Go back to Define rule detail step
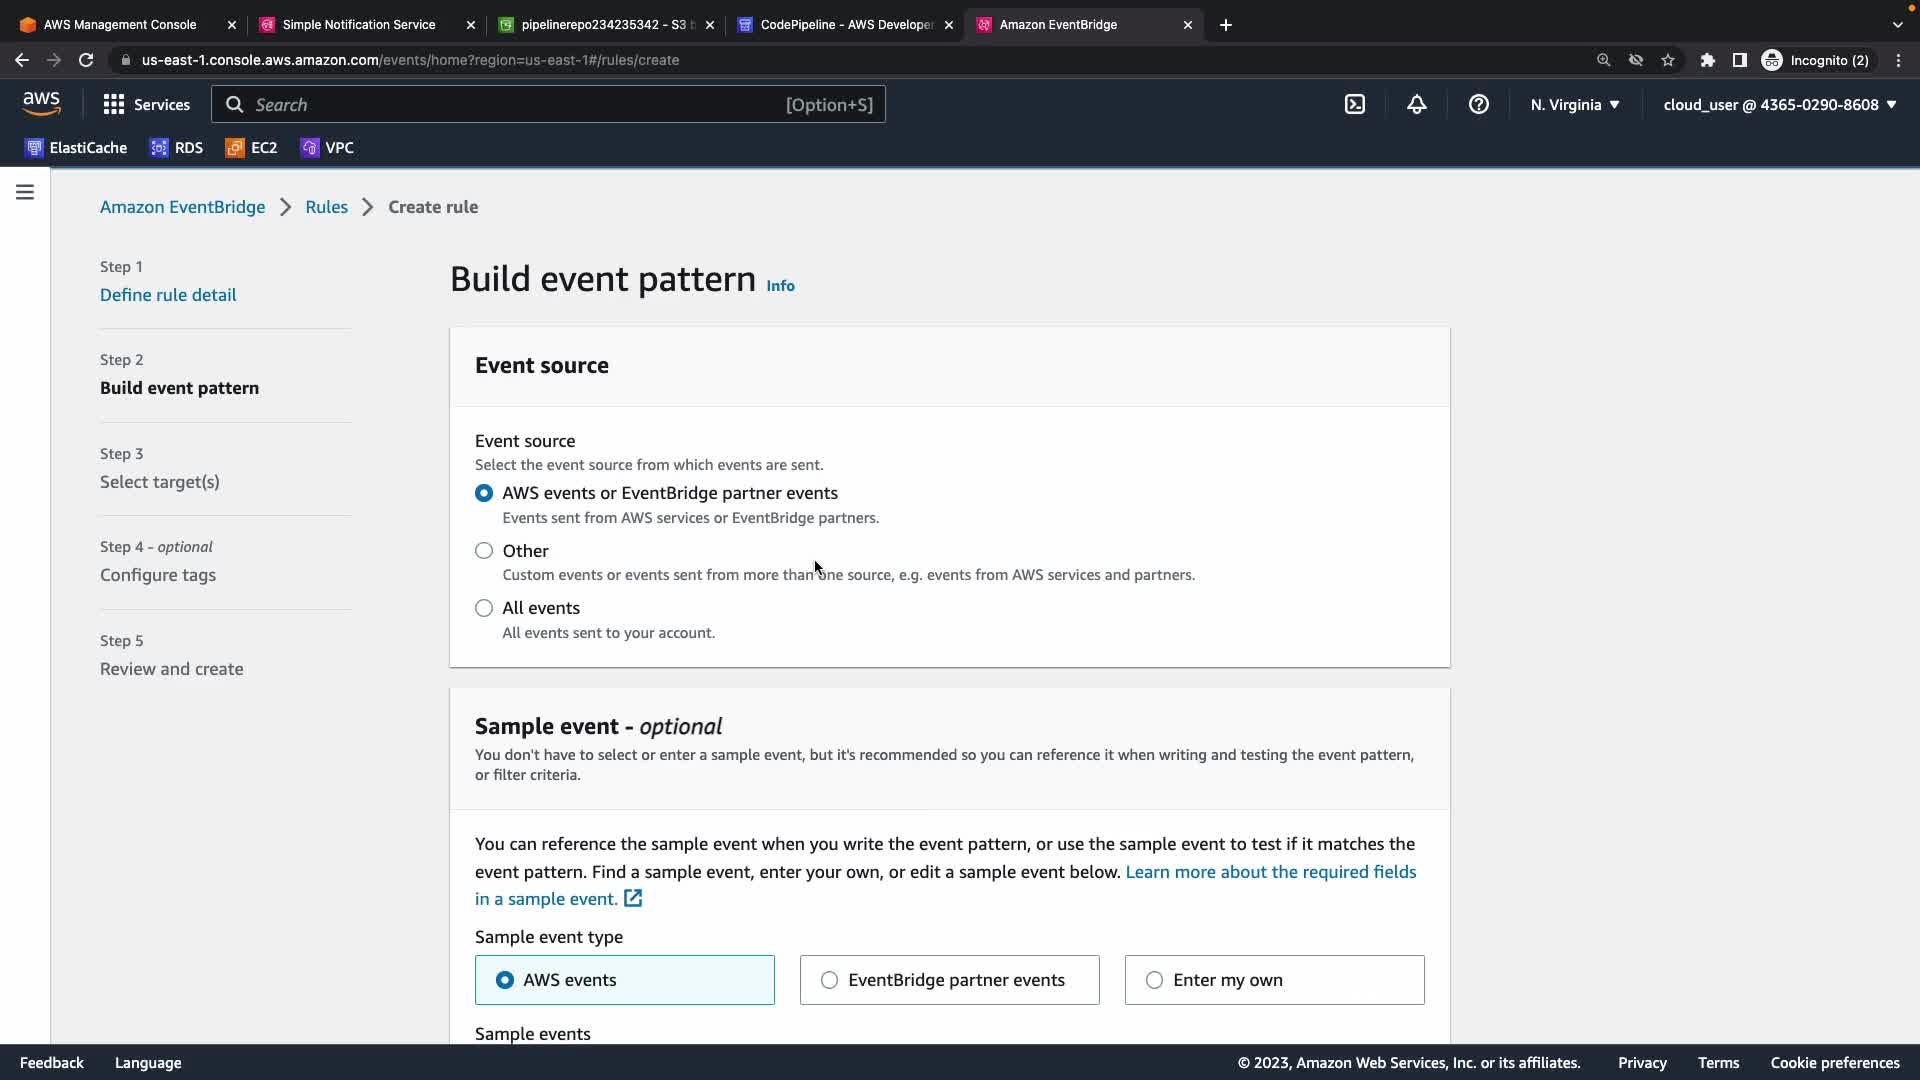 [x=168, y=295]
